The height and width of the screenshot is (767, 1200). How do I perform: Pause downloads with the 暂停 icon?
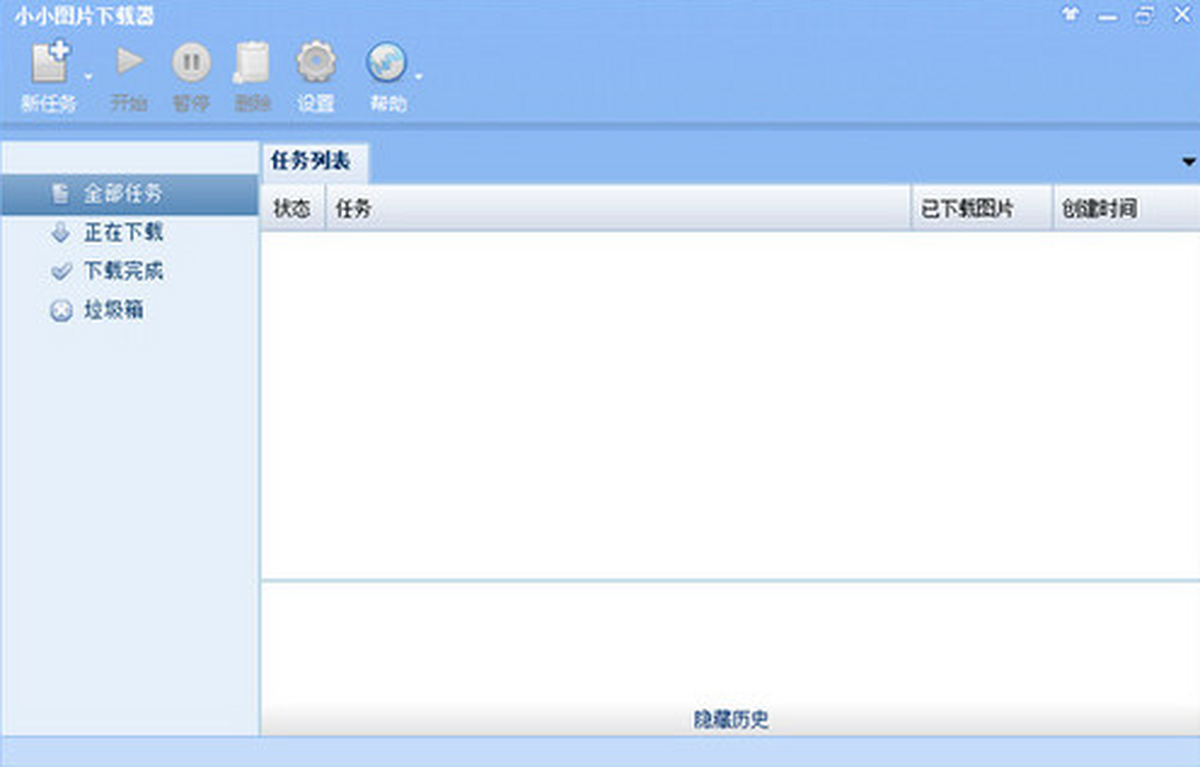click(x=191, y=64)
